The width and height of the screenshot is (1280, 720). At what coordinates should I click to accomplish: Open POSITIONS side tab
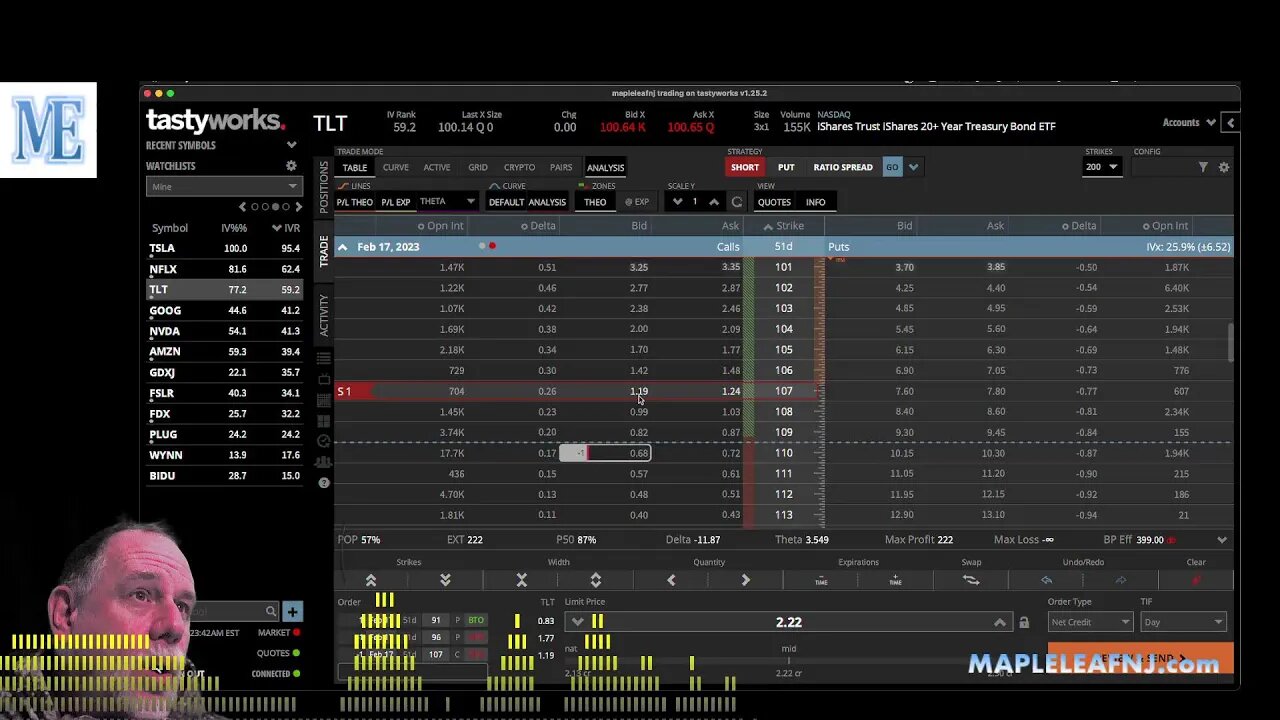(x=323, y=188)
